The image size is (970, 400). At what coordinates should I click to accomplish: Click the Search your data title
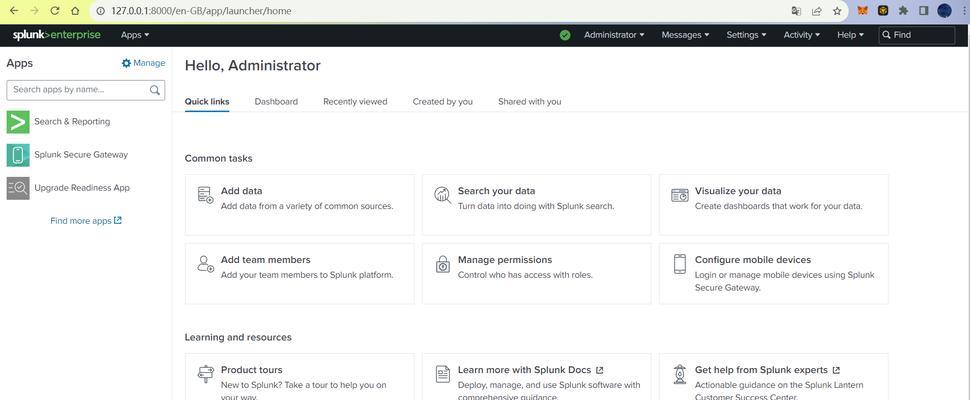click(x=496, y=191)
